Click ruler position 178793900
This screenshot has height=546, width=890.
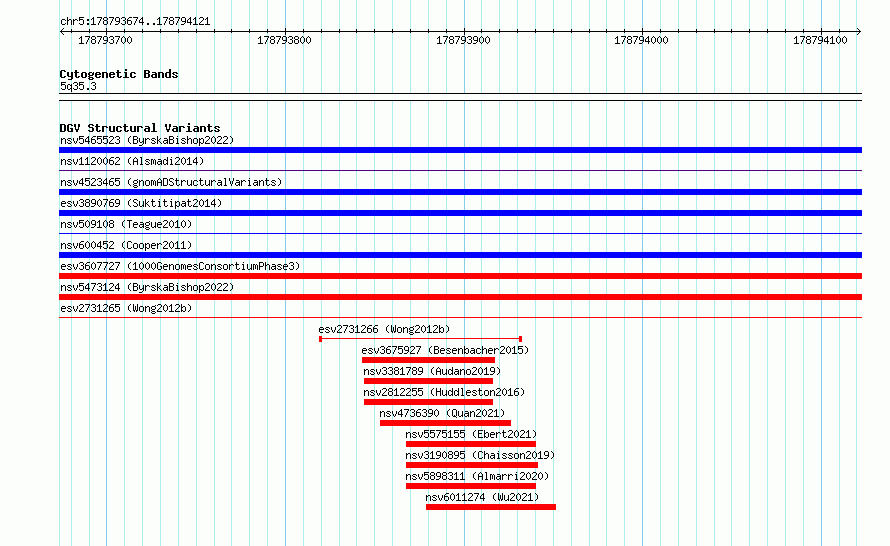click(463, 40)
